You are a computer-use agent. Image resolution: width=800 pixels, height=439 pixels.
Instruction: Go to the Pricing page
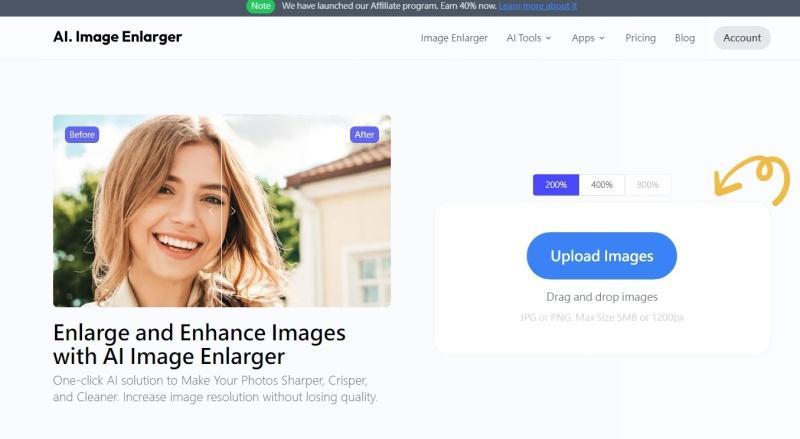(640, 38)
